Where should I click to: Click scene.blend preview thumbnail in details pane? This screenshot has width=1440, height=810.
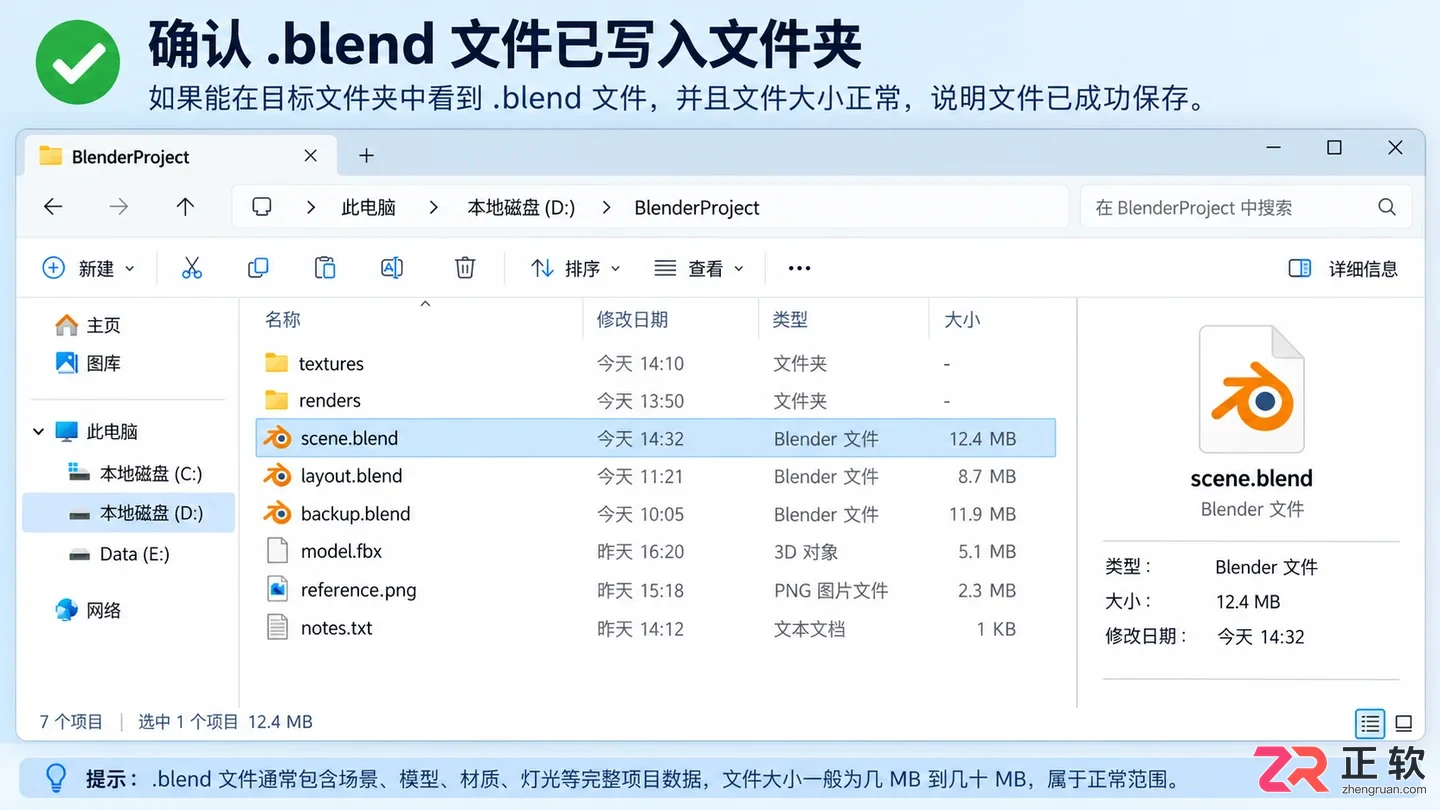[1251, 390]
